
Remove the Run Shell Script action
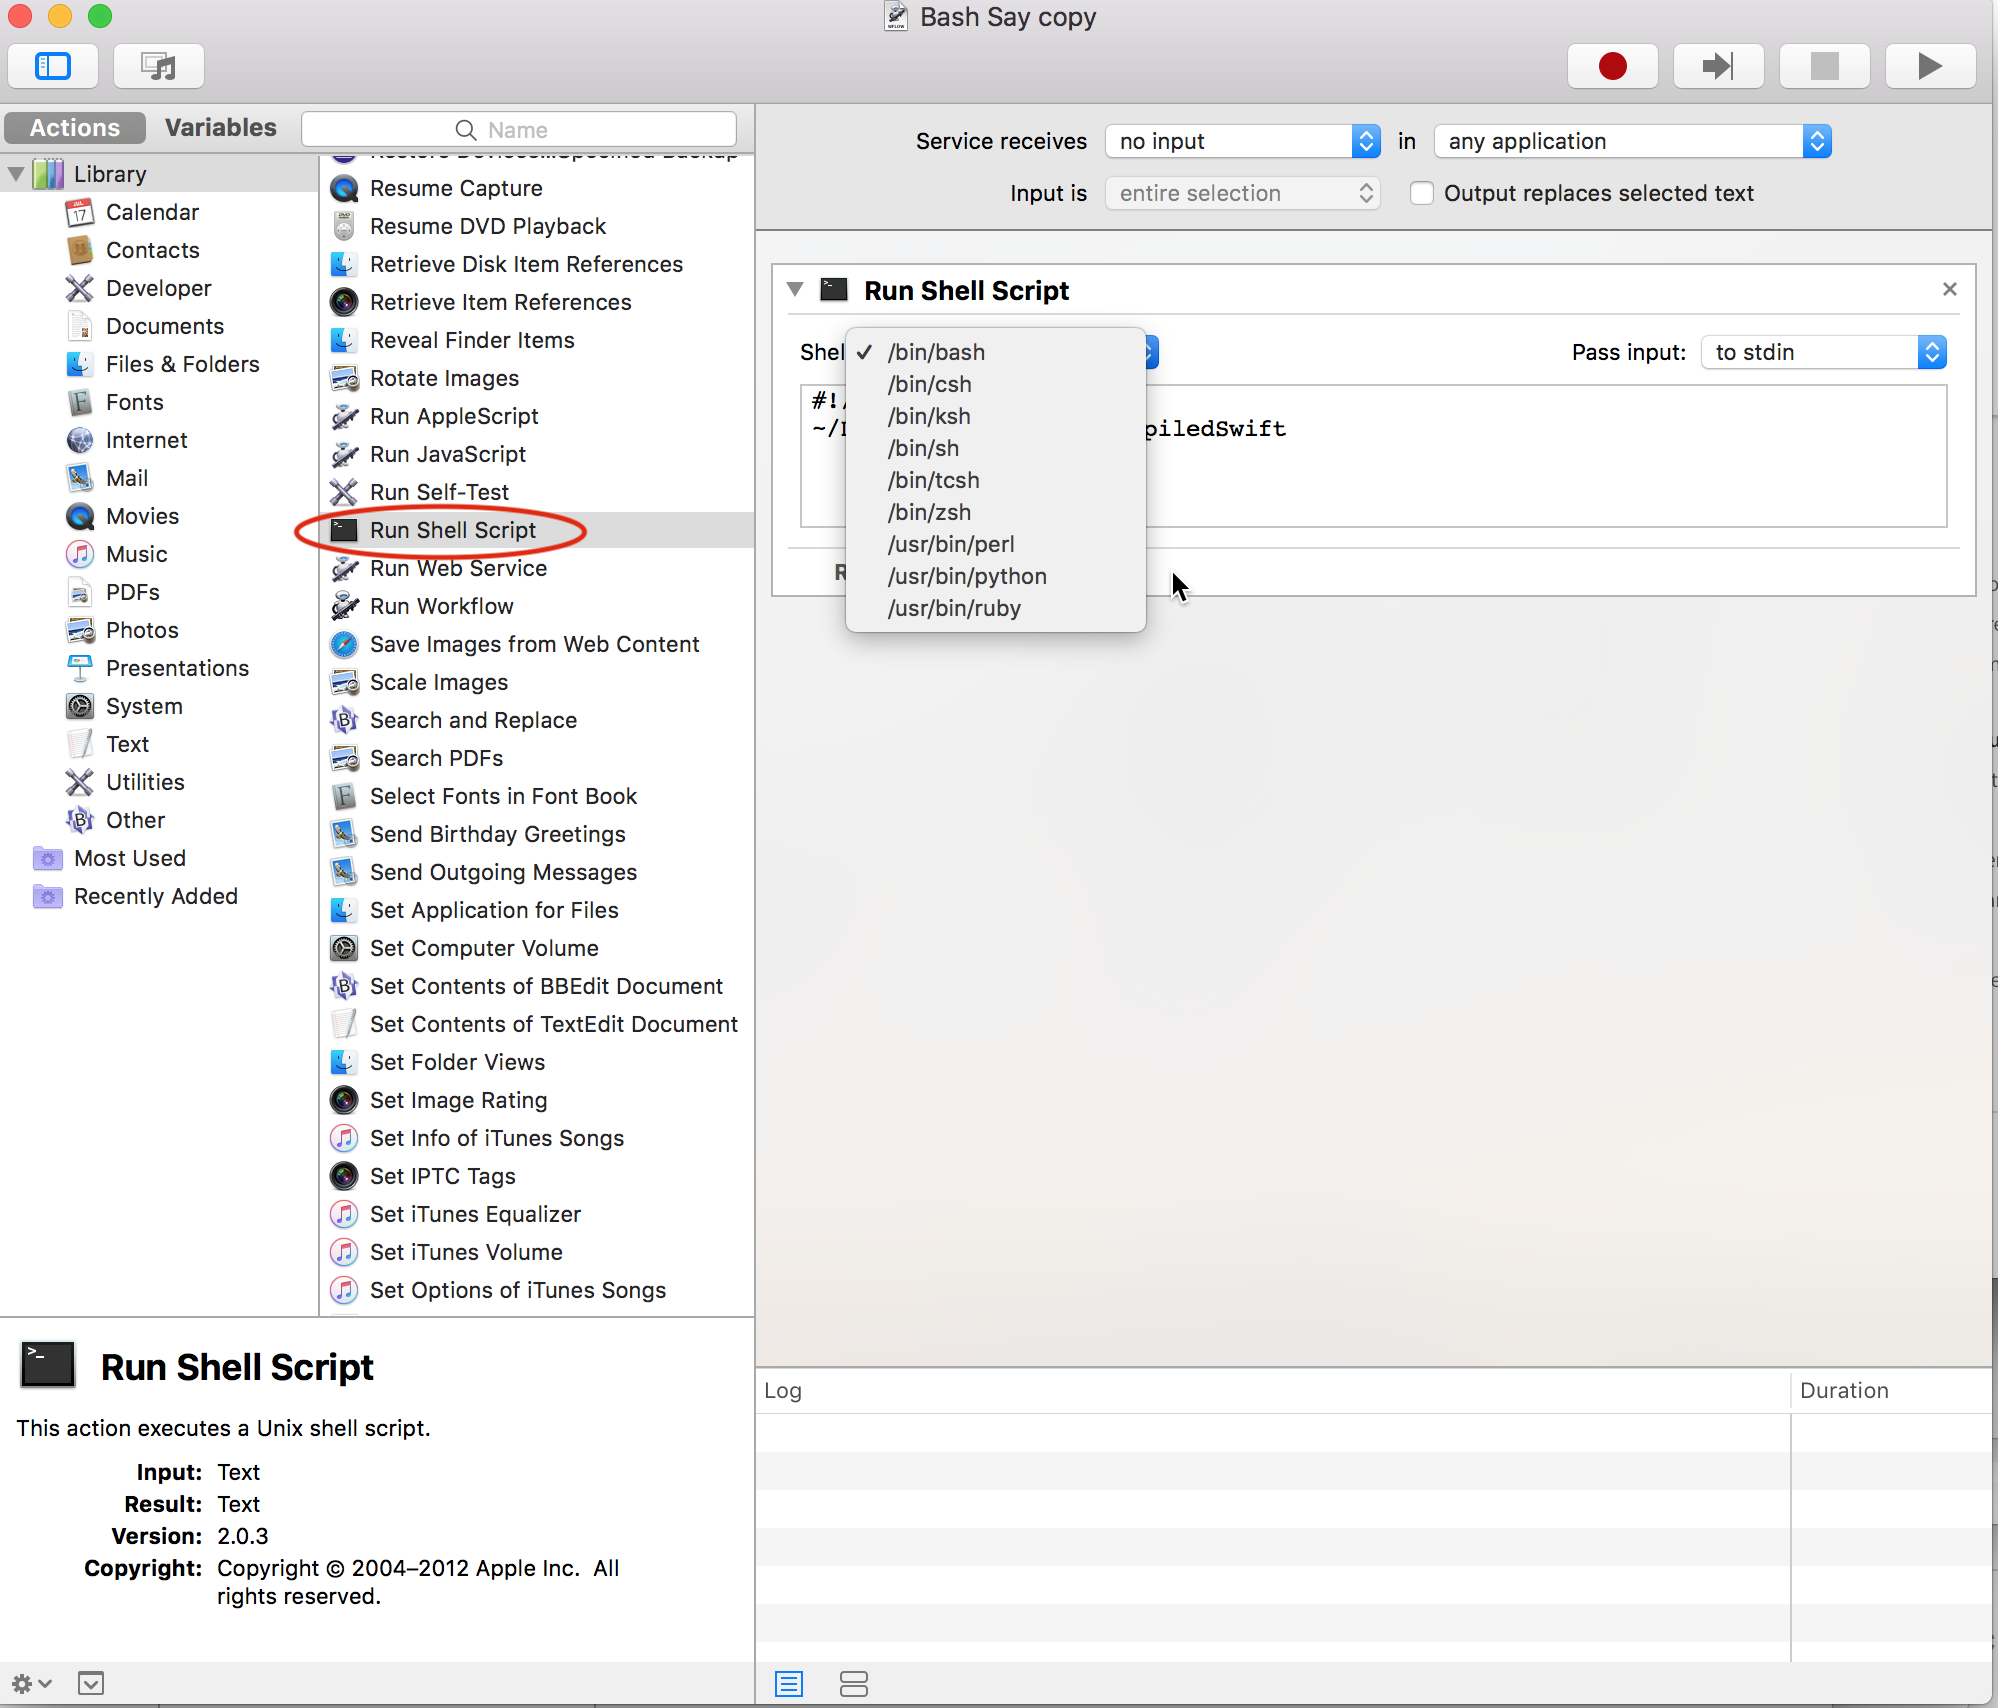[x=1949, y=289]
